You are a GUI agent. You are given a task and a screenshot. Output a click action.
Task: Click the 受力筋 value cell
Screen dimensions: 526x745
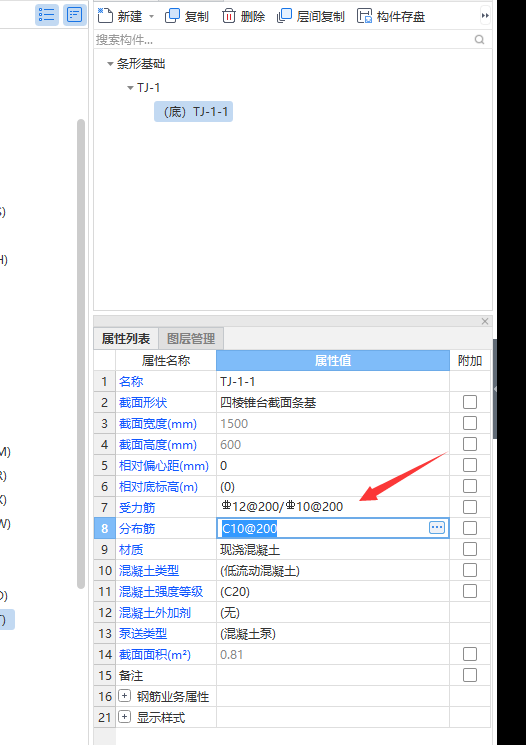[x=333, y=507]
